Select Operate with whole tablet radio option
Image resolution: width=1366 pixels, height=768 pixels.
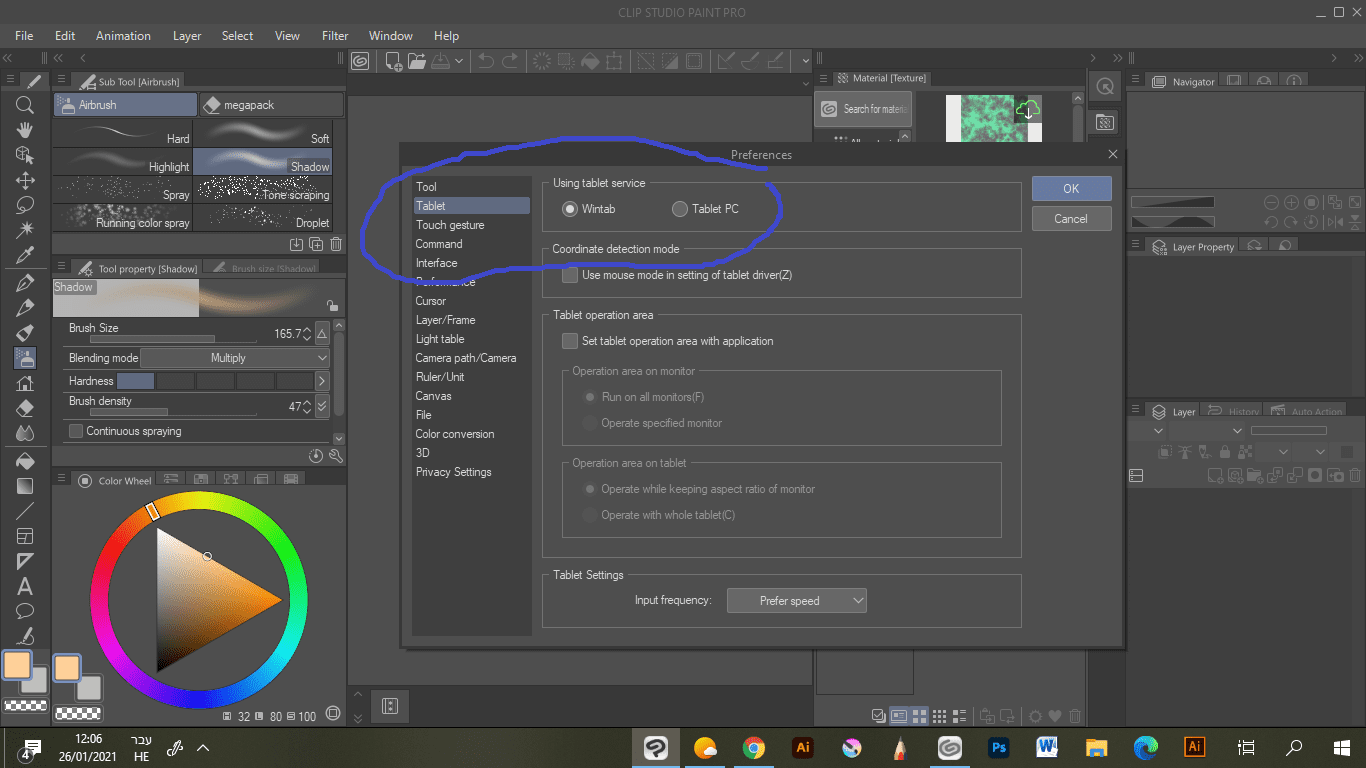(x=590, y=515)
